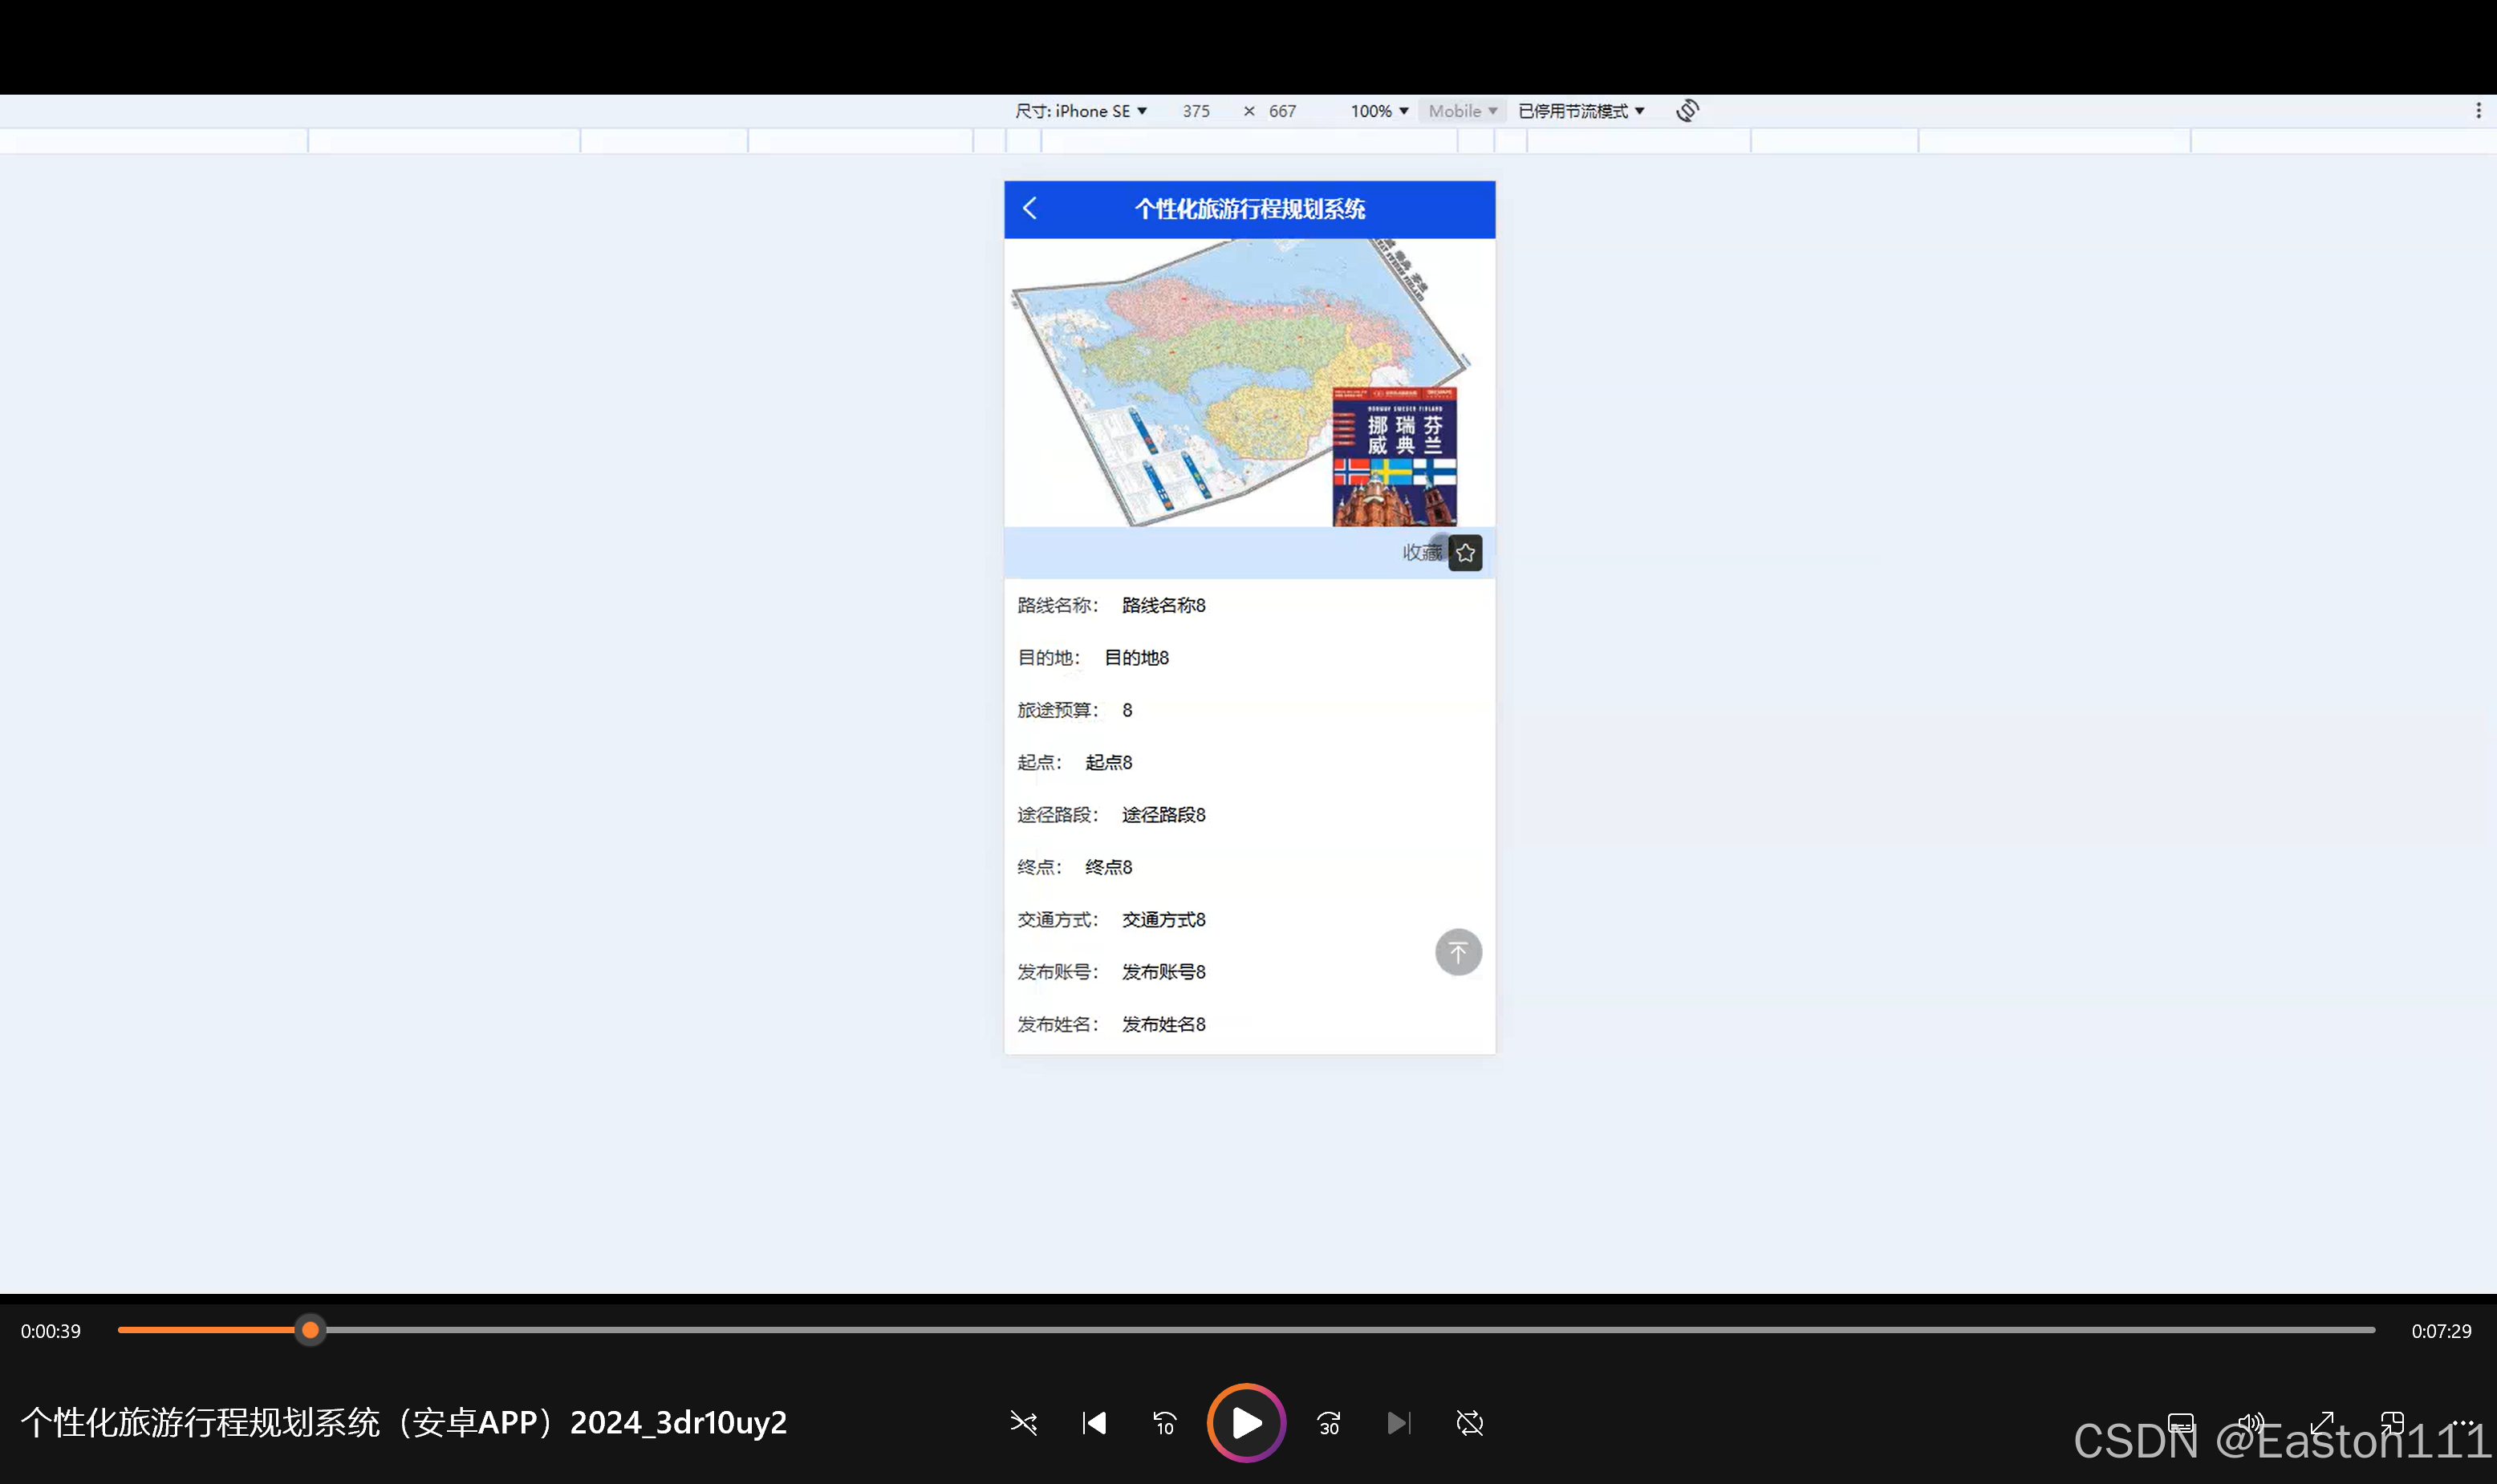Screen dimensions: 2497x1484
Task: Go to previous track
Action: coord(1094,1423)
